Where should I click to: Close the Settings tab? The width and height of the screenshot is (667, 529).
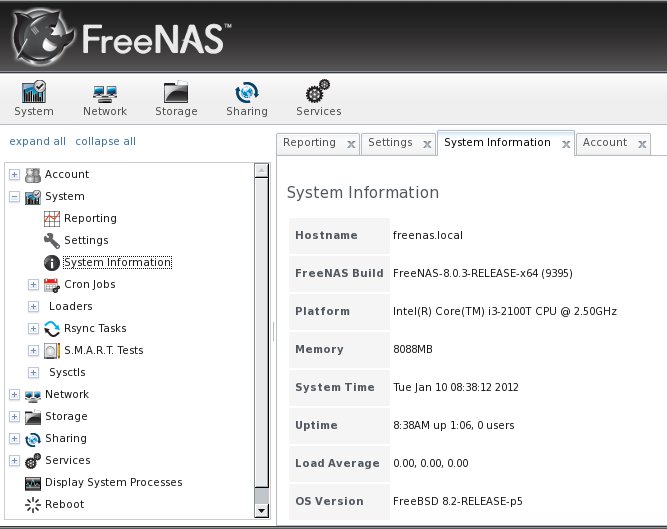pyautogui.click(x=428, y=145)
